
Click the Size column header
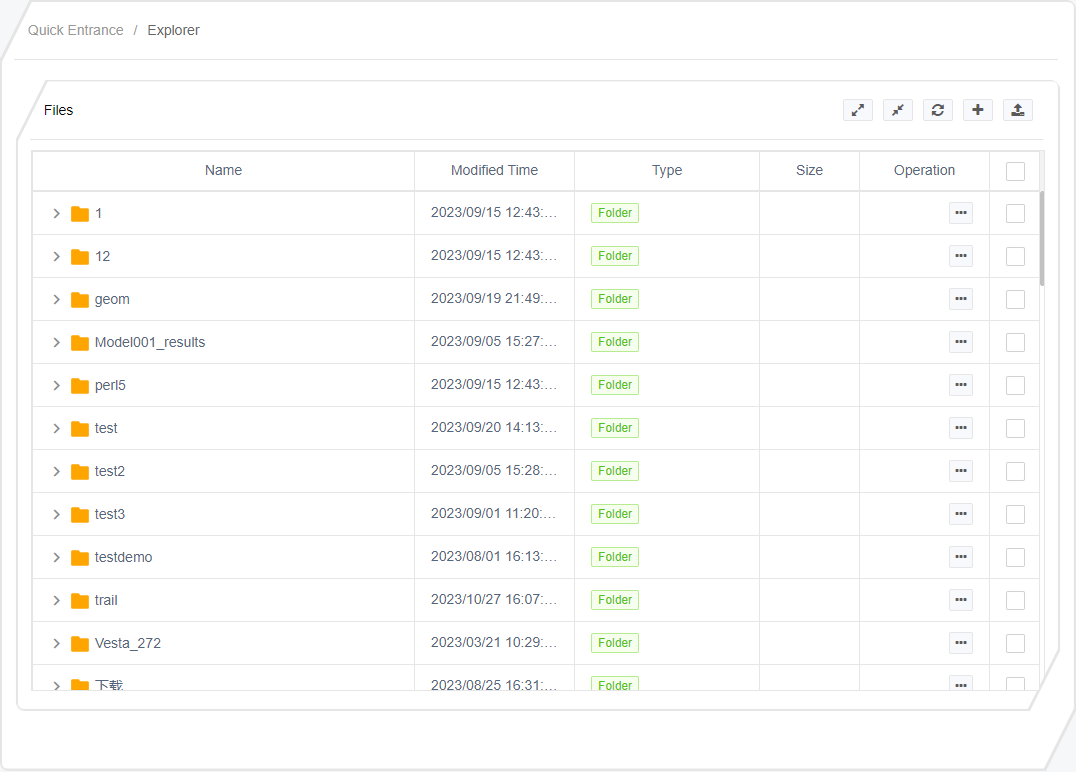click(809, 170)
